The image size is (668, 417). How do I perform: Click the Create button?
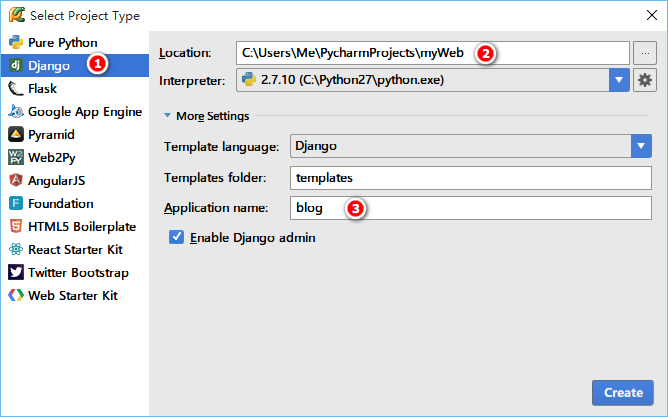(622, 392)
